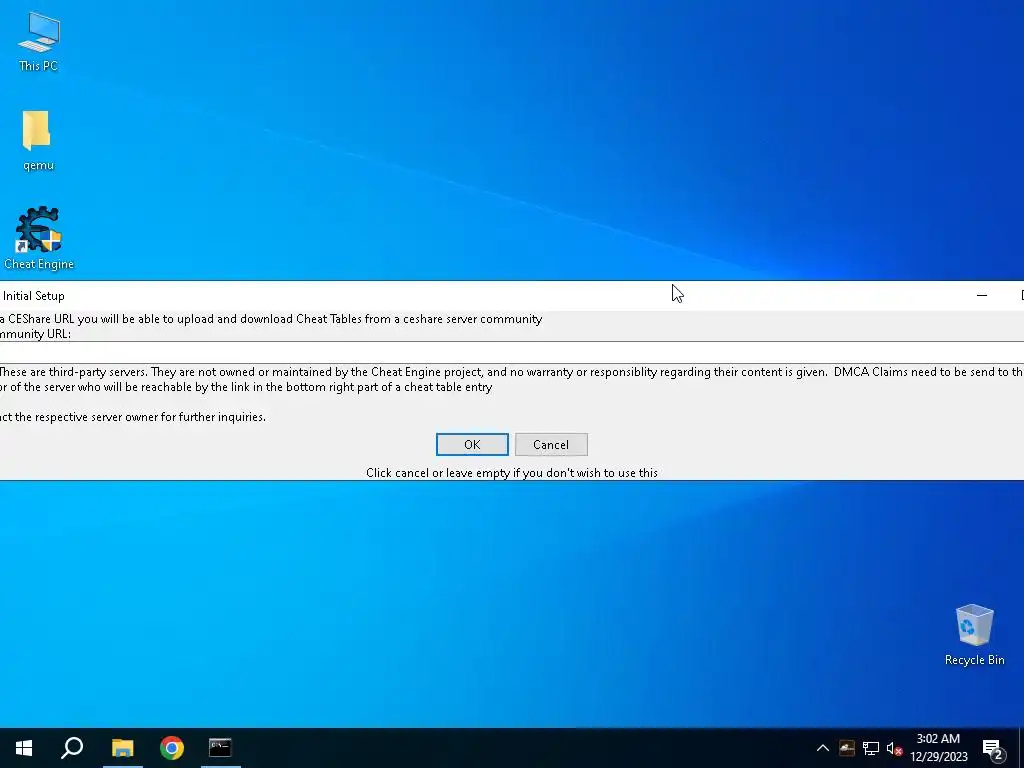Image resolution: width=1024 pixels, height=768 pixels.
Task: Click 'Click cancel or leave empty' hint text
Action: [511, 473]
